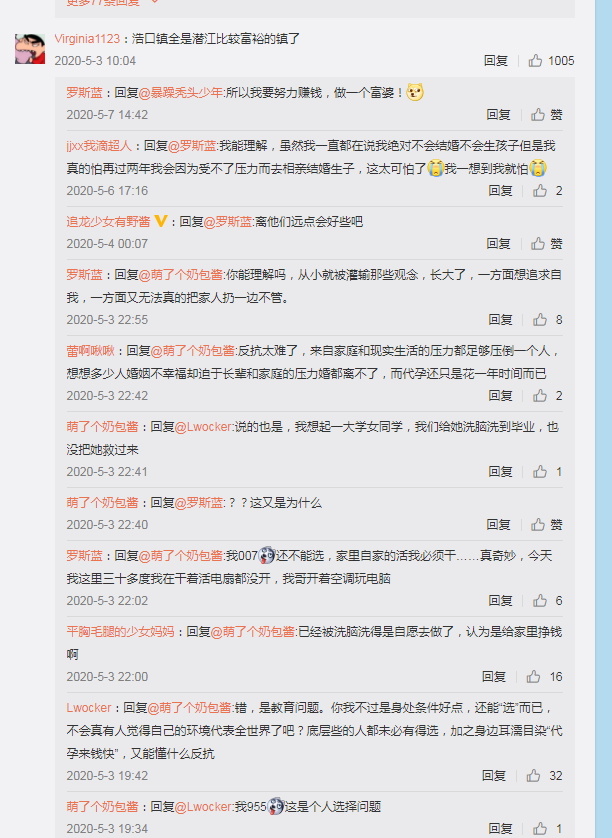Reply to the 2020-5-3 22:42 comment
Image resolution: width=612 pixels, height=838 pixels.
[500, 395]
